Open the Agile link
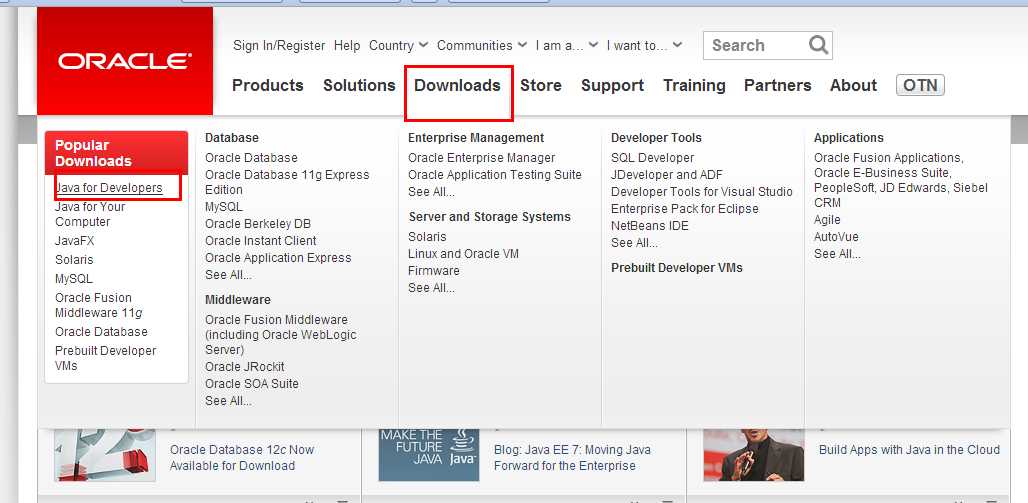The image size is (1028, 503). (x=827, y=220)
